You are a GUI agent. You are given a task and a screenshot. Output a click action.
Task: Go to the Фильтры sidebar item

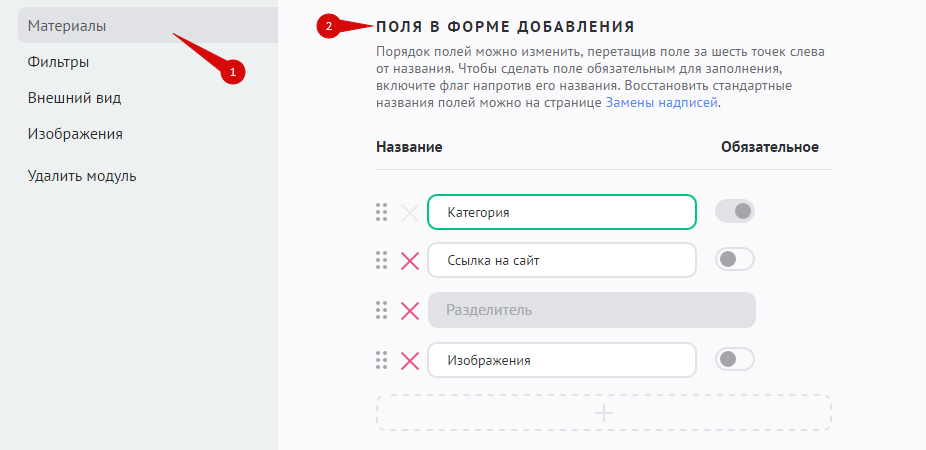(x=59, y=62)
